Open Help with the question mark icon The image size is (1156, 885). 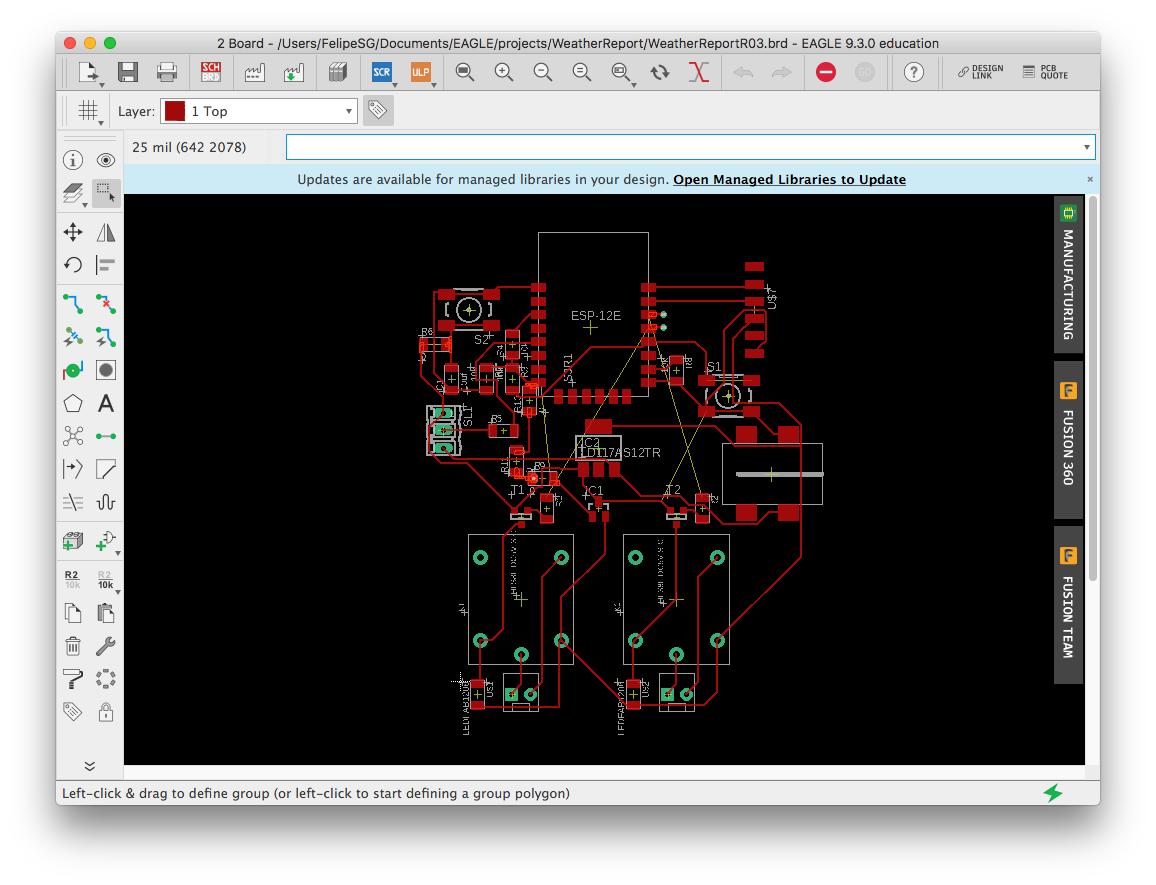pyautogui.click(x=913, y=72)
